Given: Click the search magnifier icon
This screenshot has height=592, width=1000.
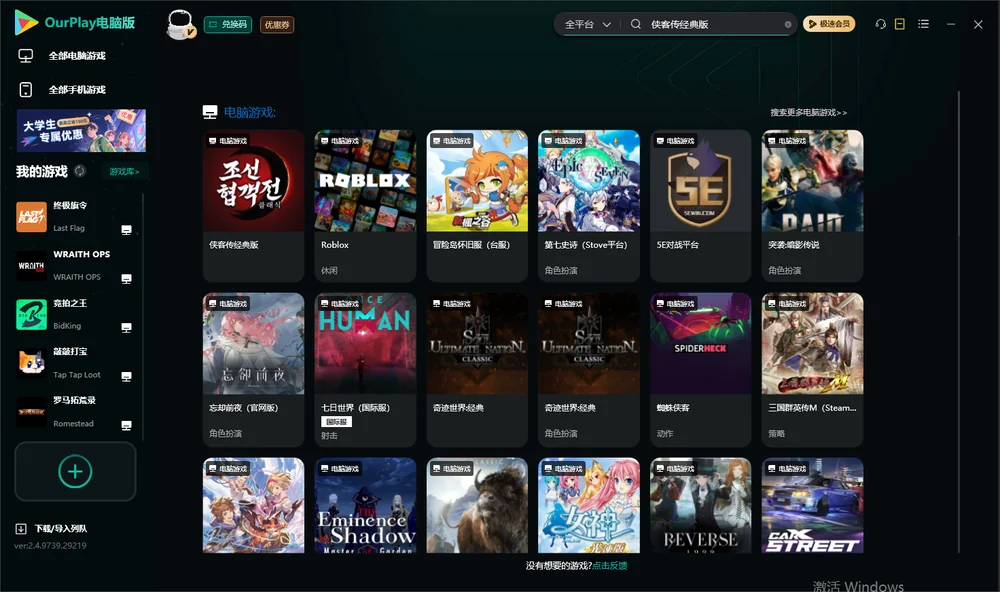Looking at the screenshot, I should pyautogui.click(x=636, y=24).
